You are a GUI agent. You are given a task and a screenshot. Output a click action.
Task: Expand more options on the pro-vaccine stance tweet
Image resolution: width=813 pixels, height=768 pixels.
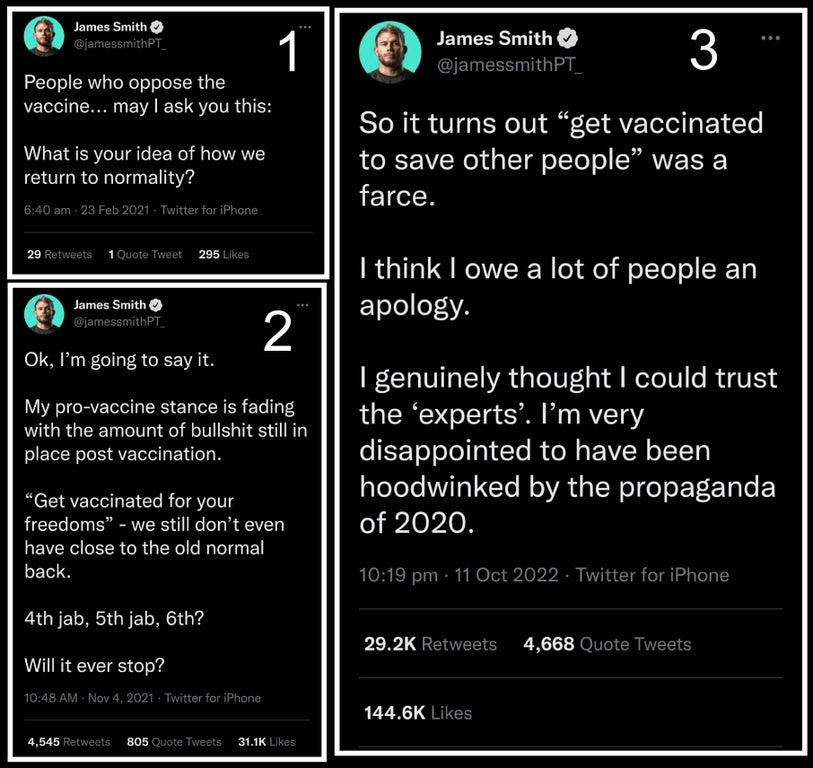pos(305,304)
